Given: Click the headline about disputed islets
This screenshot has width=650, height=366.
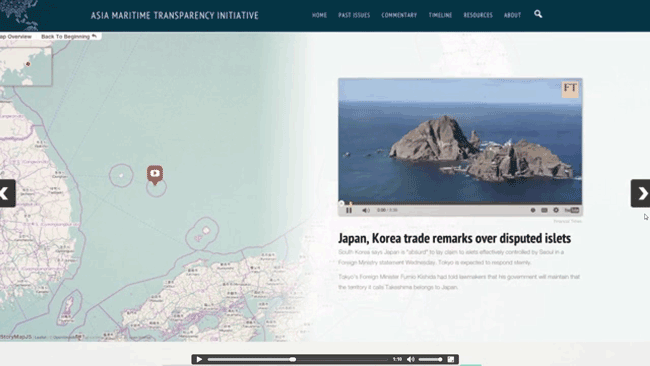Looking at the screenshot, I should [454, 238].
